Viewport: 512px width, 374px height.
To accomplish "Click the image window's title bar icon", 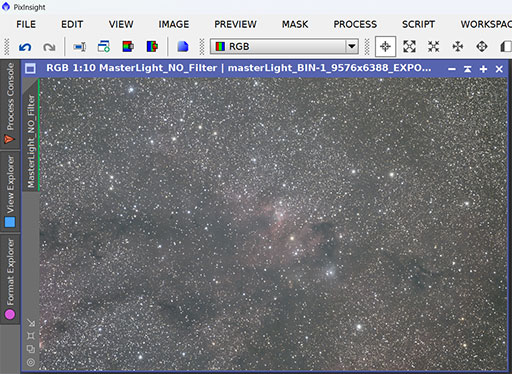I will [x=30, y=69].
